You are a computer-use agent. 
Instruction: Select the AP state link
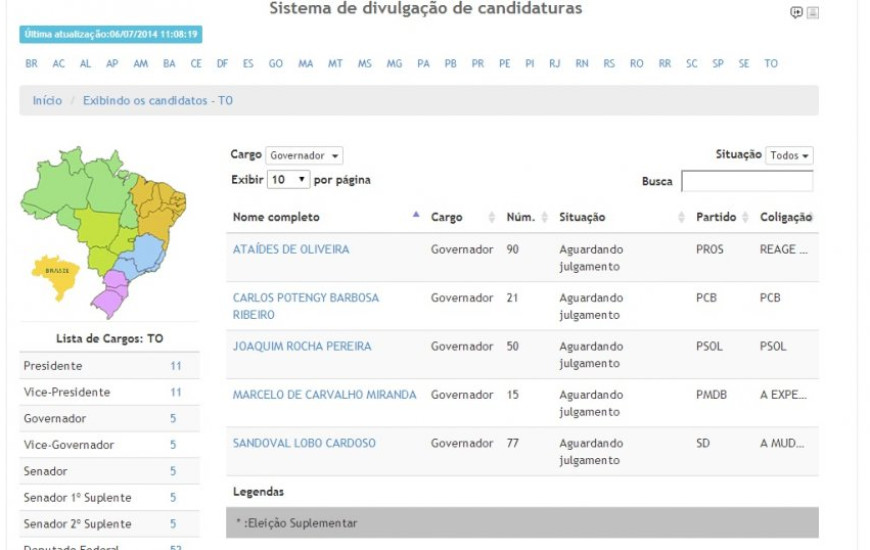click(x=112, y=63)
